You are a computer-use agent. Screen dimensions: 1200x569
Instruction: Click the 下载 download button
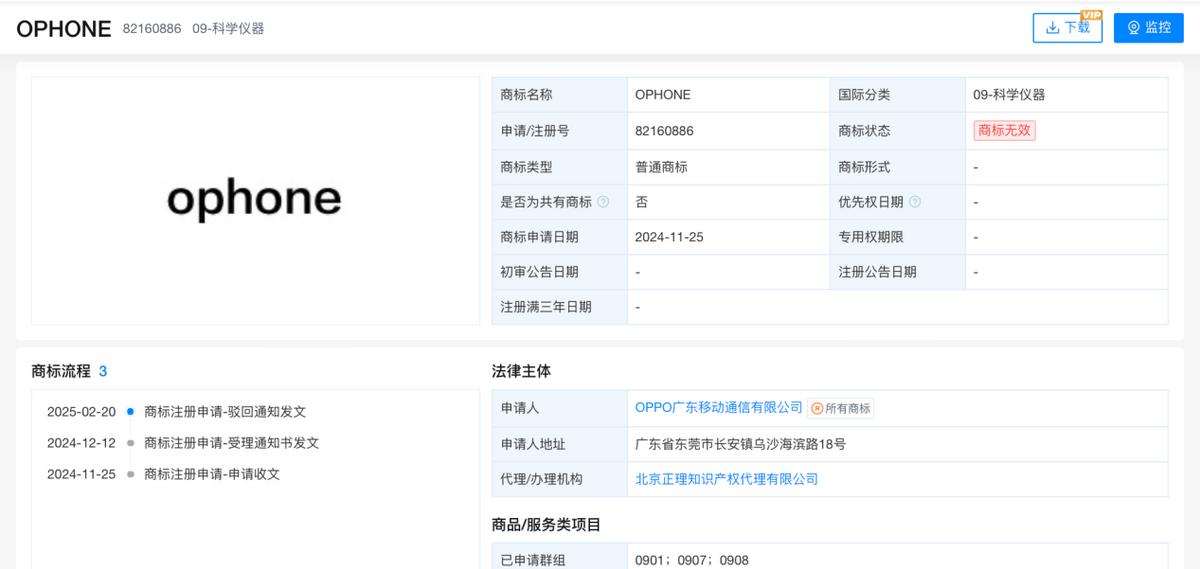pyautogui.click(x=1067, y=28)
